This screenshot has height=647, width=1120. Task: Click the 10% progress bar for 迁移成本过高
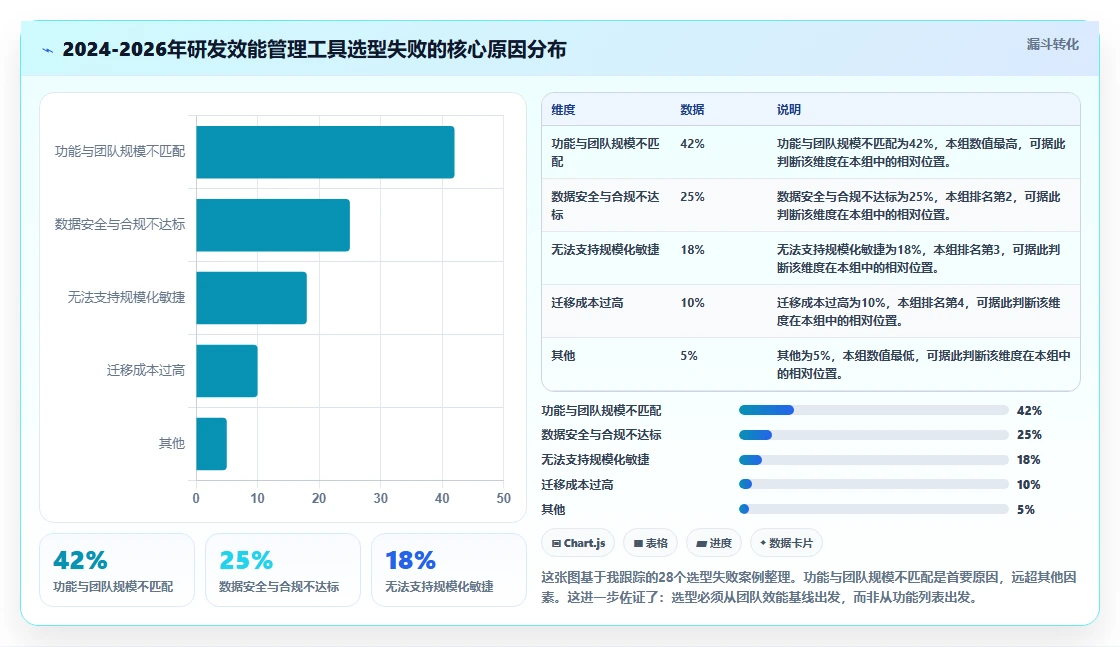(874, 484)
